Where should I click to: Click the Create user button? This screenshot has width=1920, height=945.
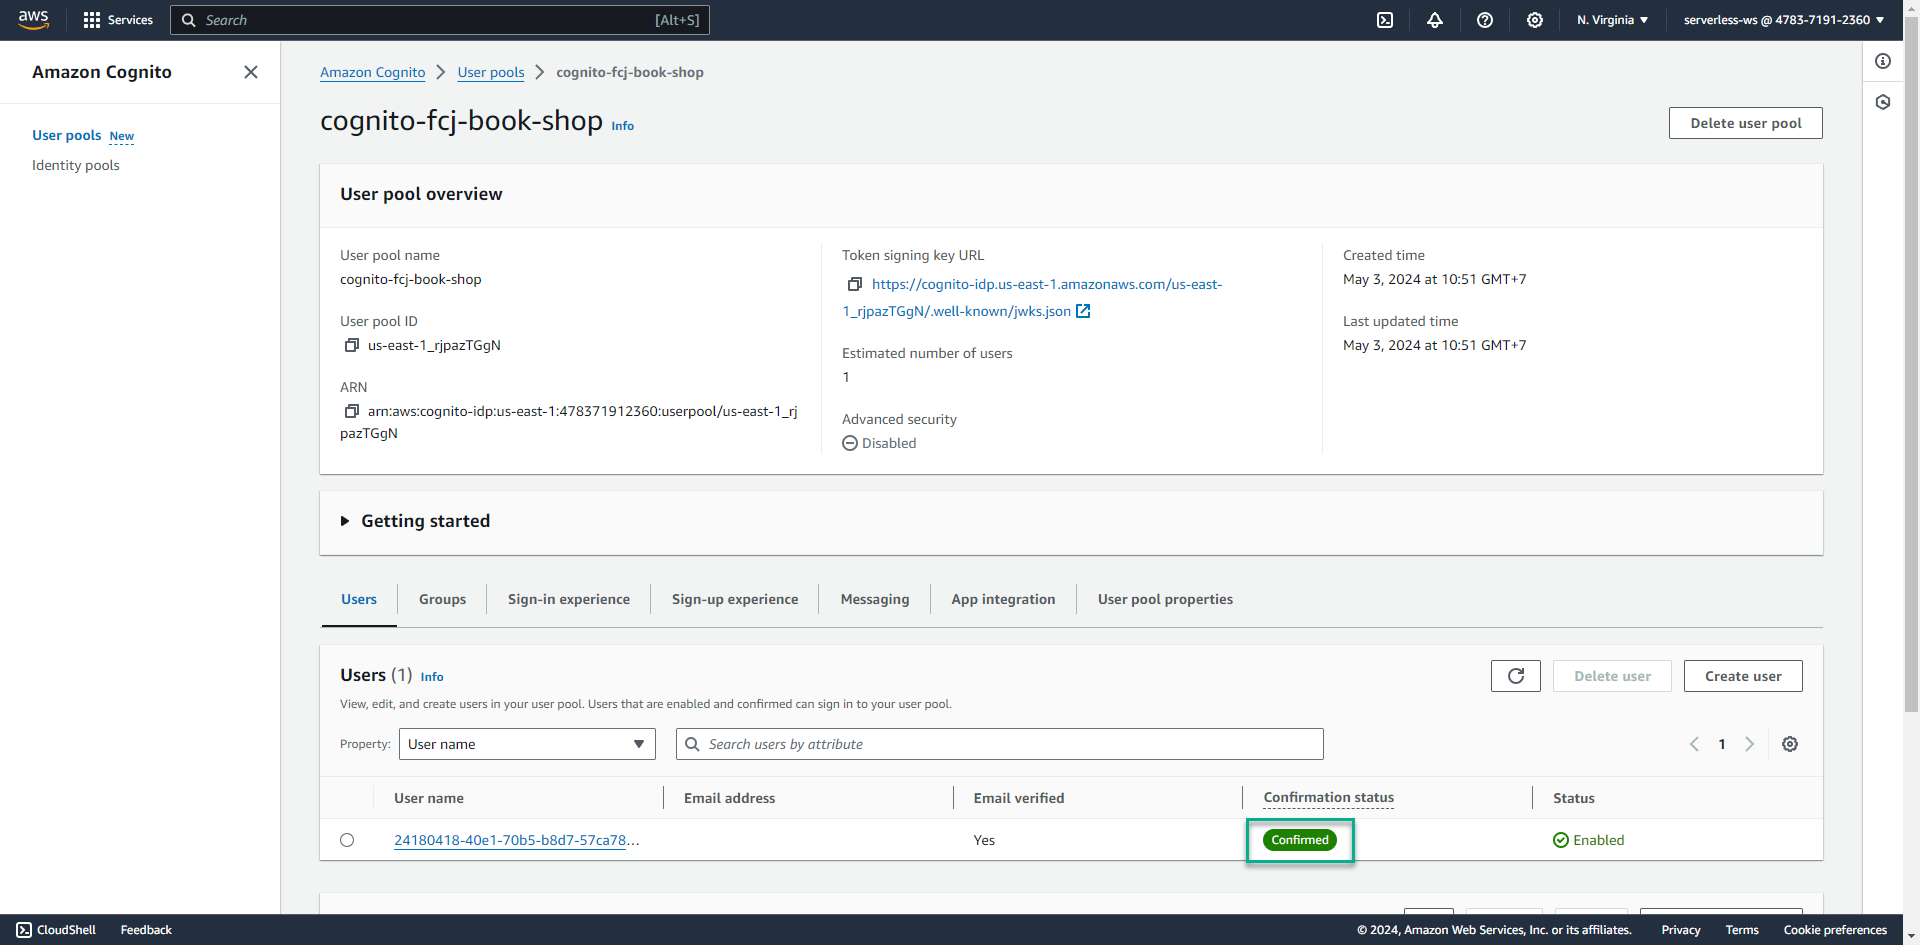pos(1743,676)
